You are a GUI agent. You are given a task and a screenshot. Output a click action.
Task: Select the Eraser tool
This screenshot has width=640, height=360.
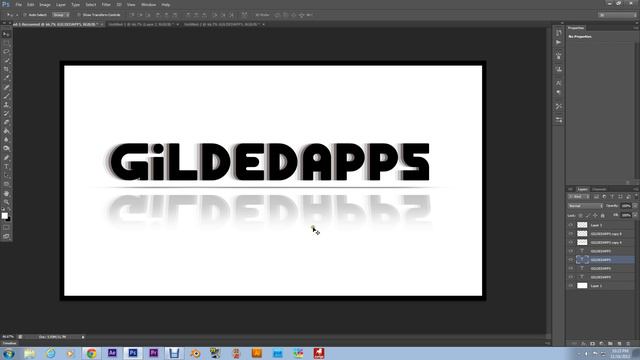(x=6, y=122)
